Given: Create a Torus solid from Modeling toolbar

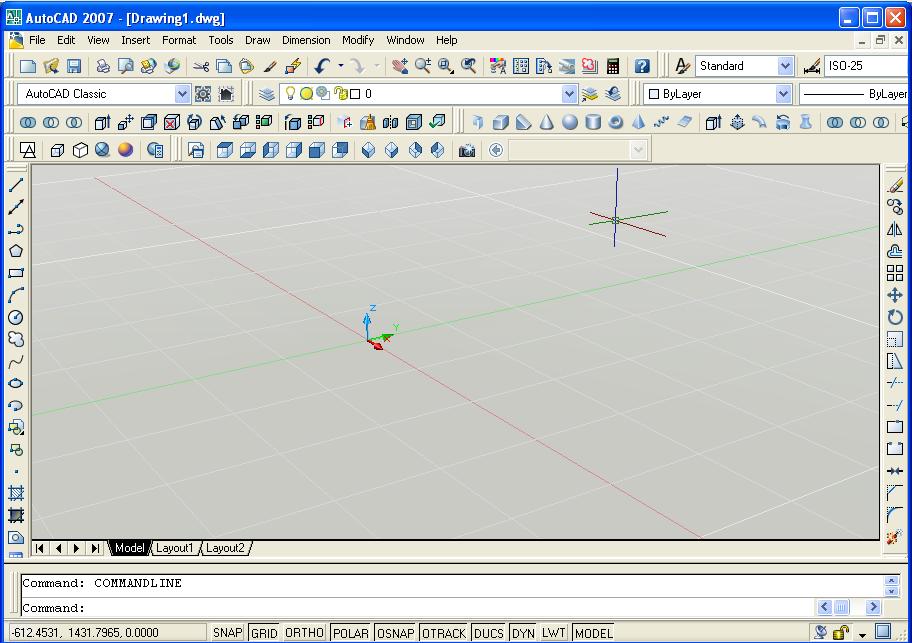Looking at the screenshot, I should [x=615, y=122].
